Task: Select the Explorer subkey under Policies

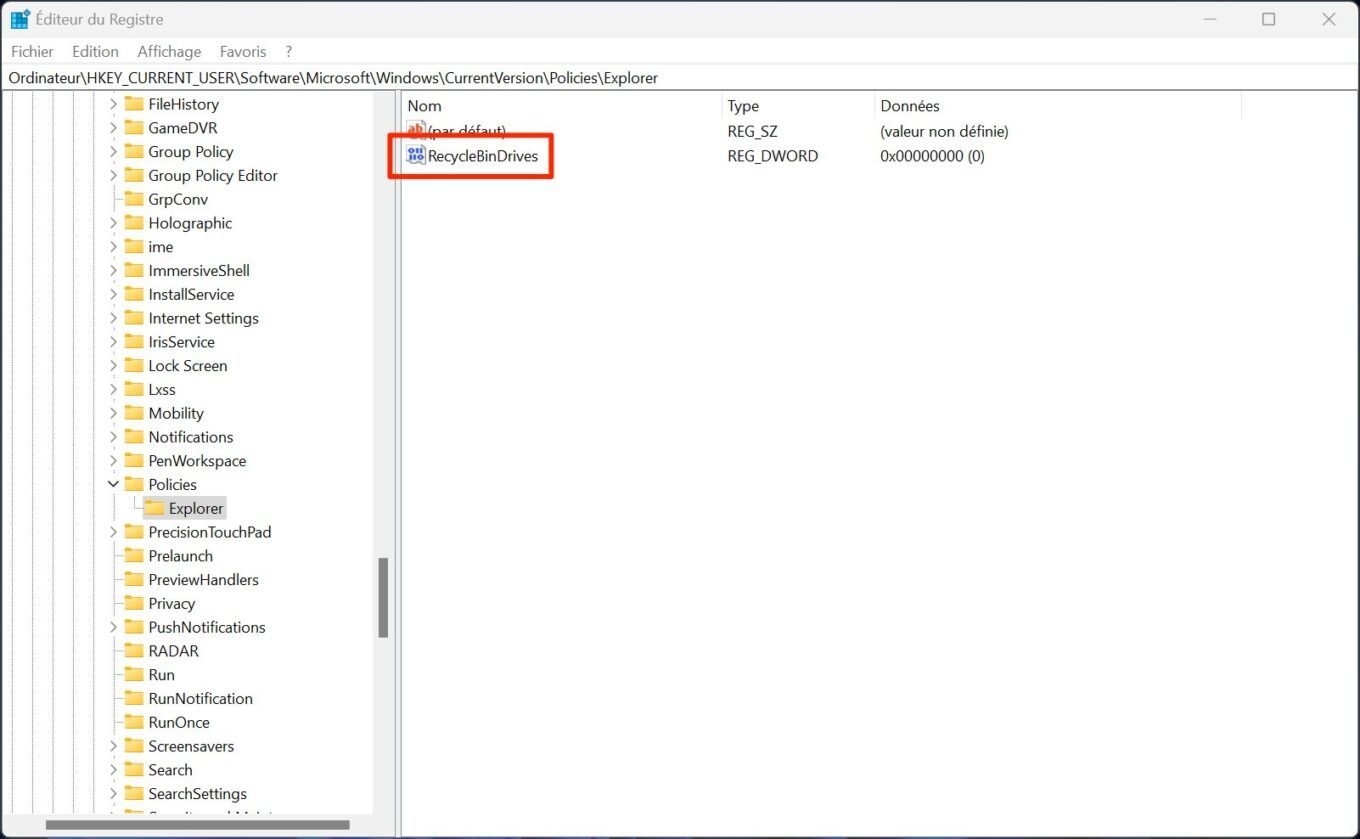Action: click(x=196, y=508)
